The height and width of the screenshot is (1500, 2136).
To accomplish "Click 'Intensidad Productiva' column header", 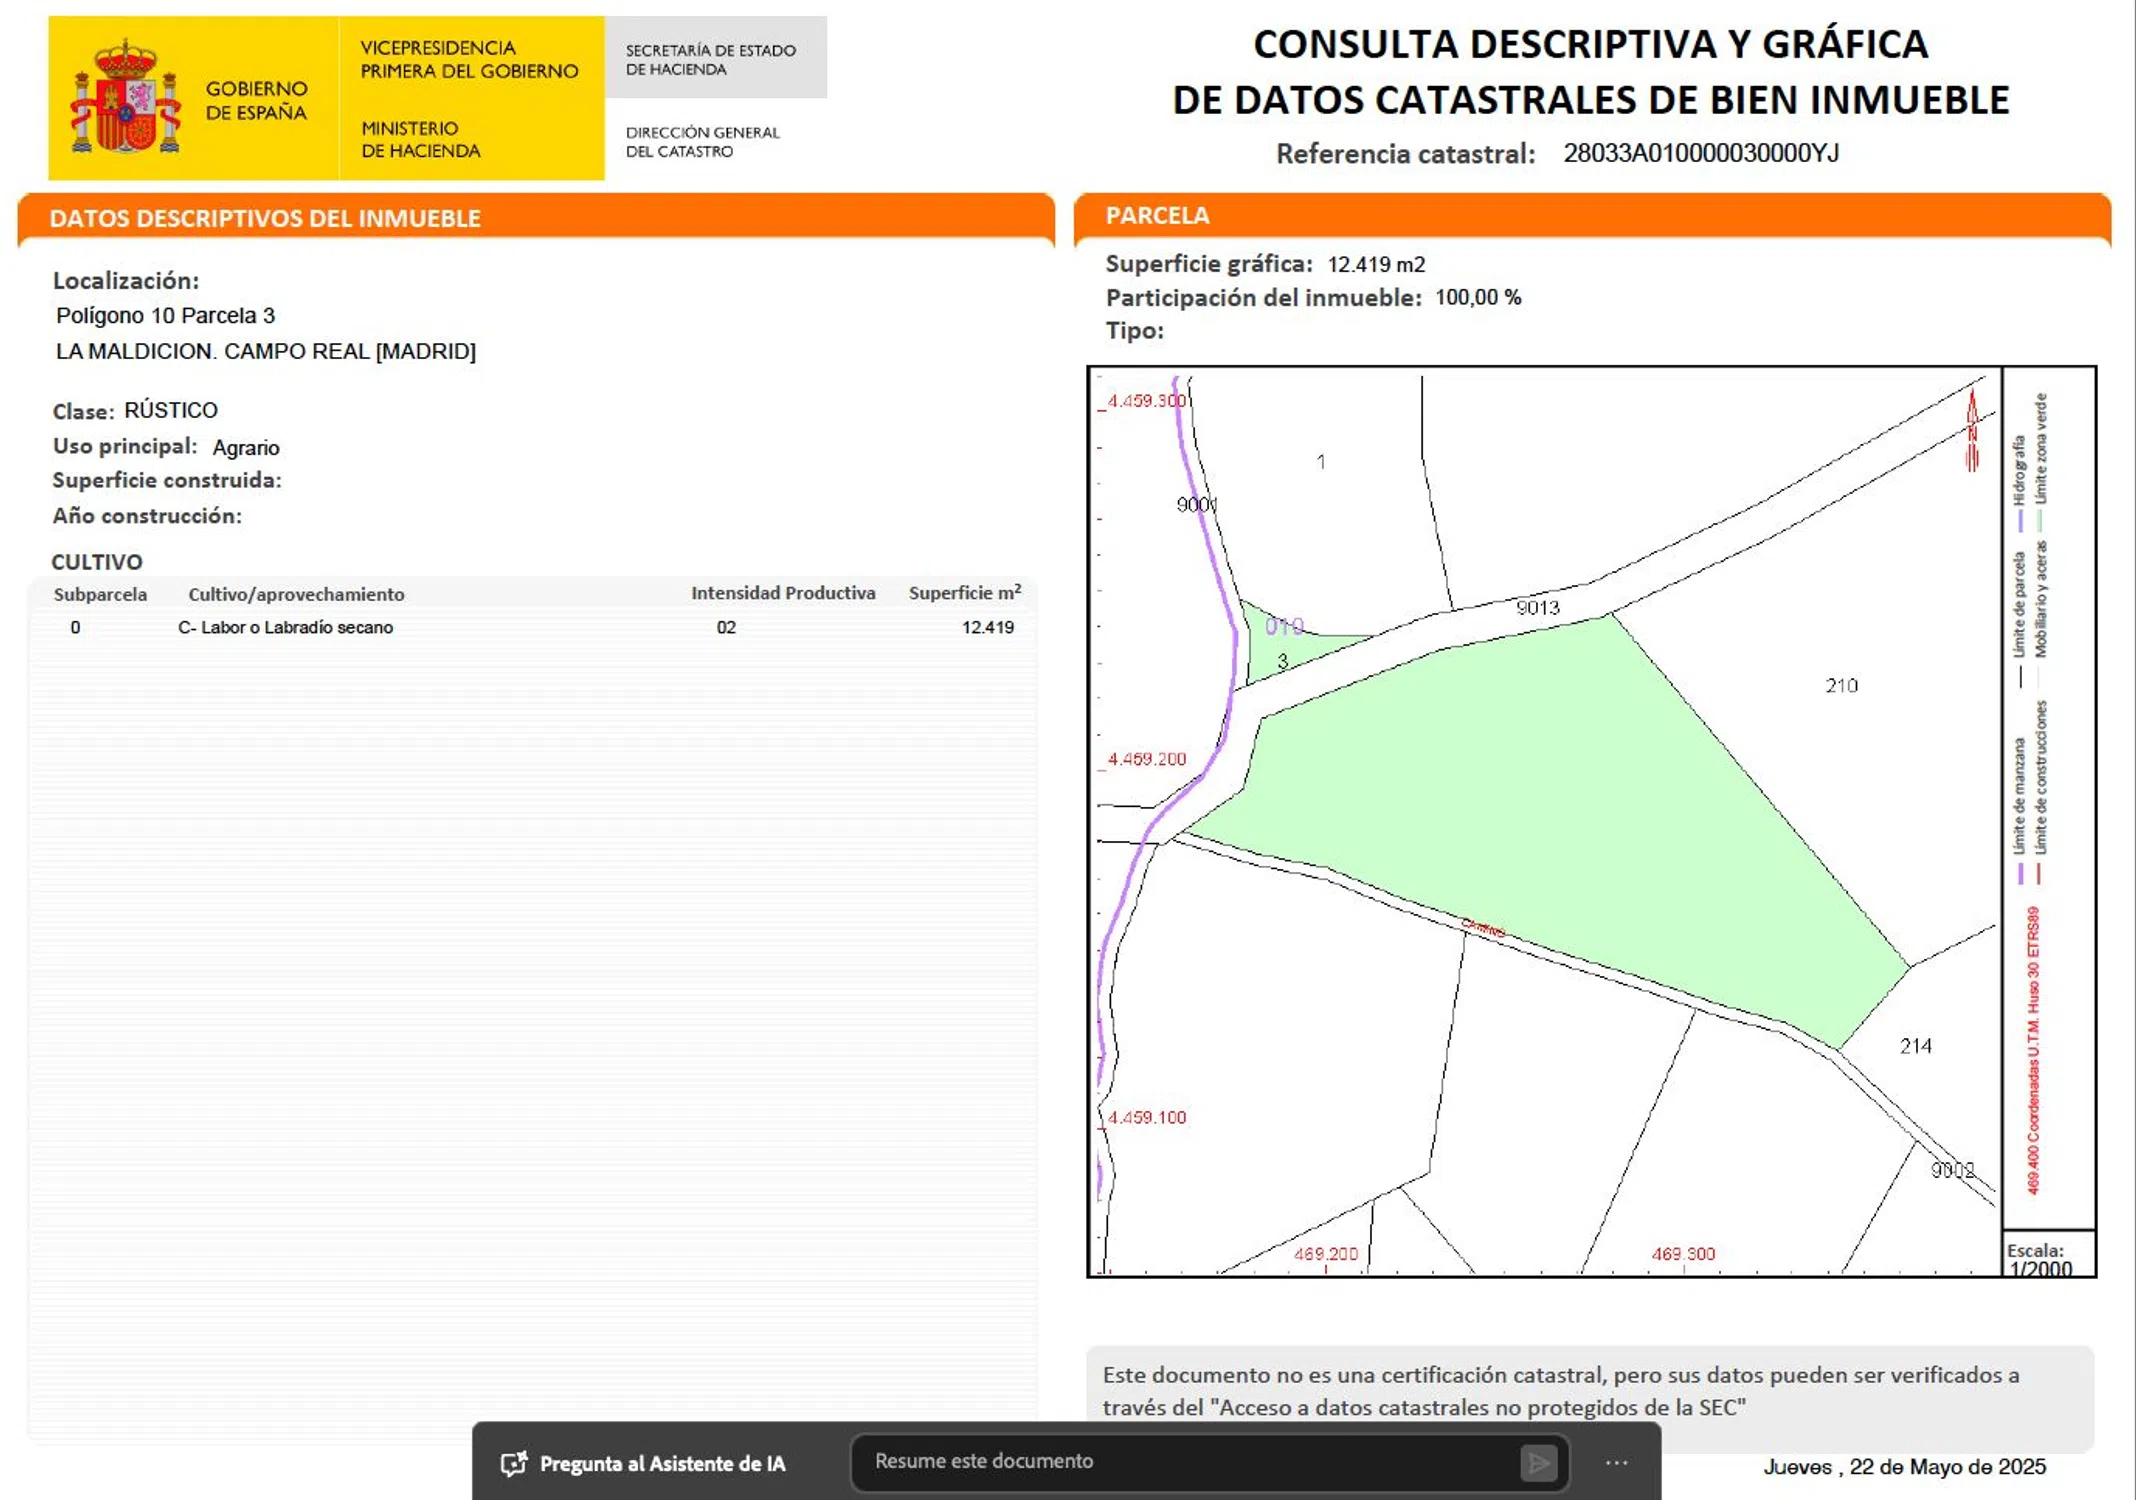I will (x=783, y=593).
